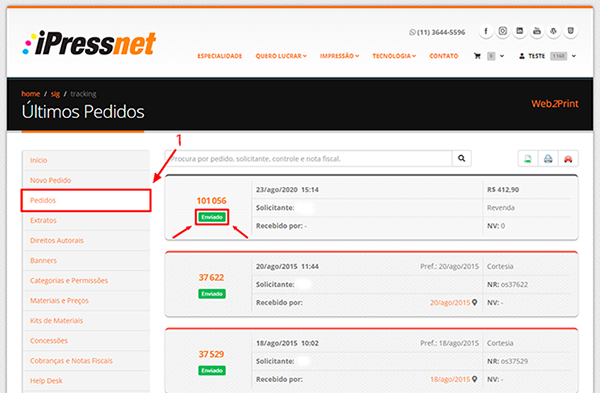Open the Facebook social icon
This screenshot has height=393, width=600.
(486, 31)
